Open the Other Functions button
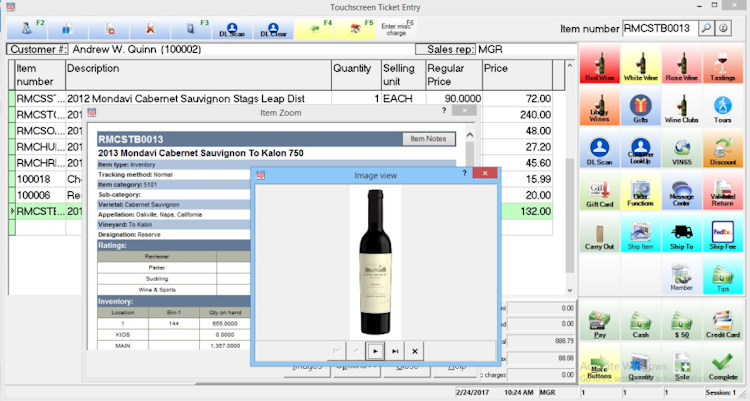This screenshot has width=750, height=401. coord(641,190)
